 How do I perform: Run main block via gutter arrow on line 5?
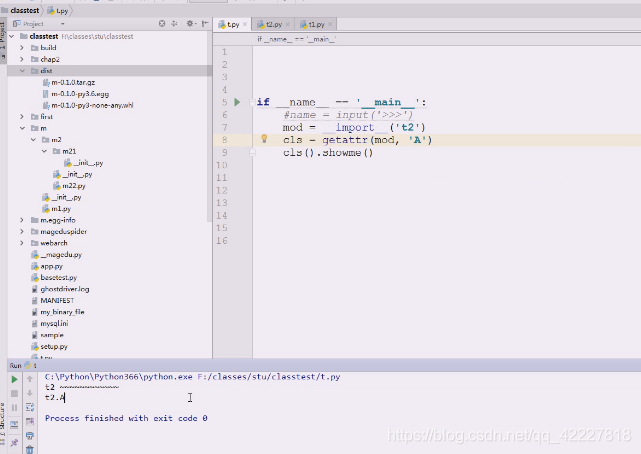[x=237, y=102]
